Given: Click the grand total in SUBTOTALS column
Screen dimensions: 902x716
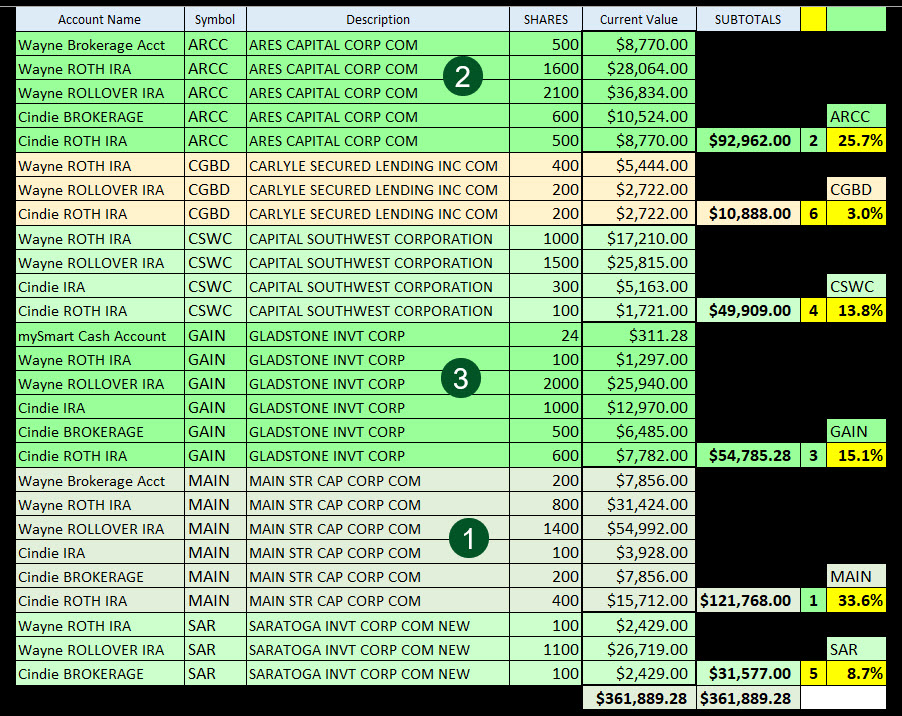Looking at the screenshot, I should tap(748, 698).
